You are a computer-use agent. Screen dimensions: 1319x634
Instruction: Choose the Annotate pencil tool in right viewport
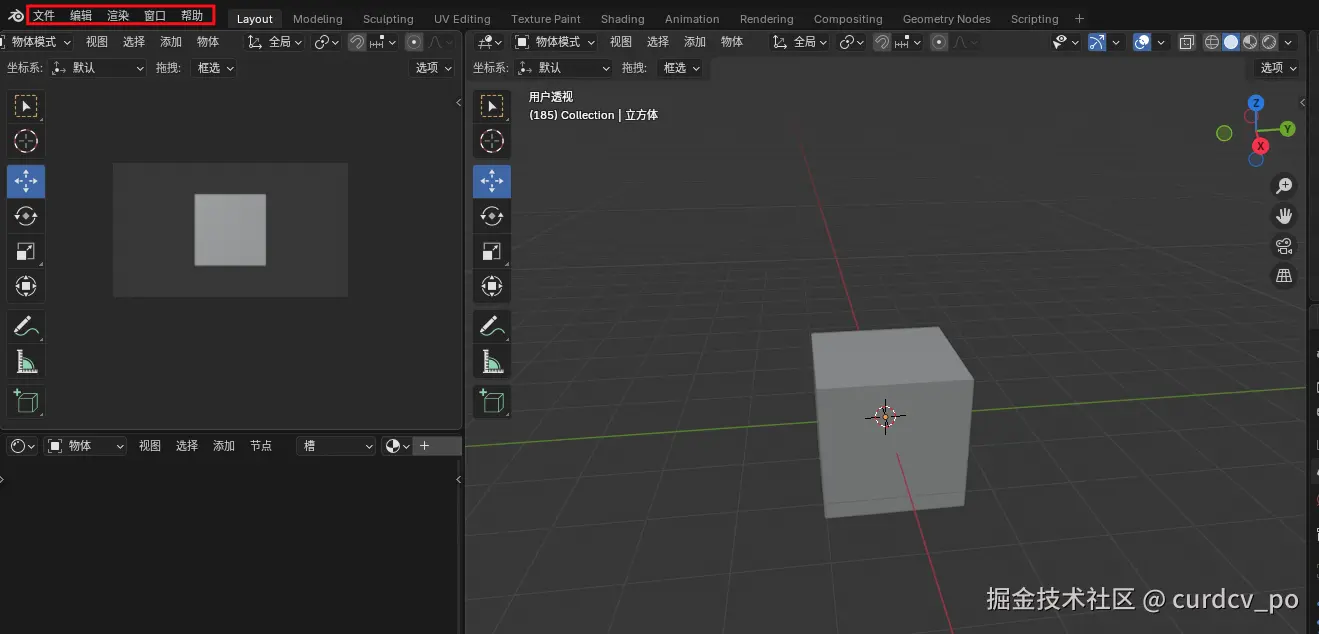tap(492, 326)
